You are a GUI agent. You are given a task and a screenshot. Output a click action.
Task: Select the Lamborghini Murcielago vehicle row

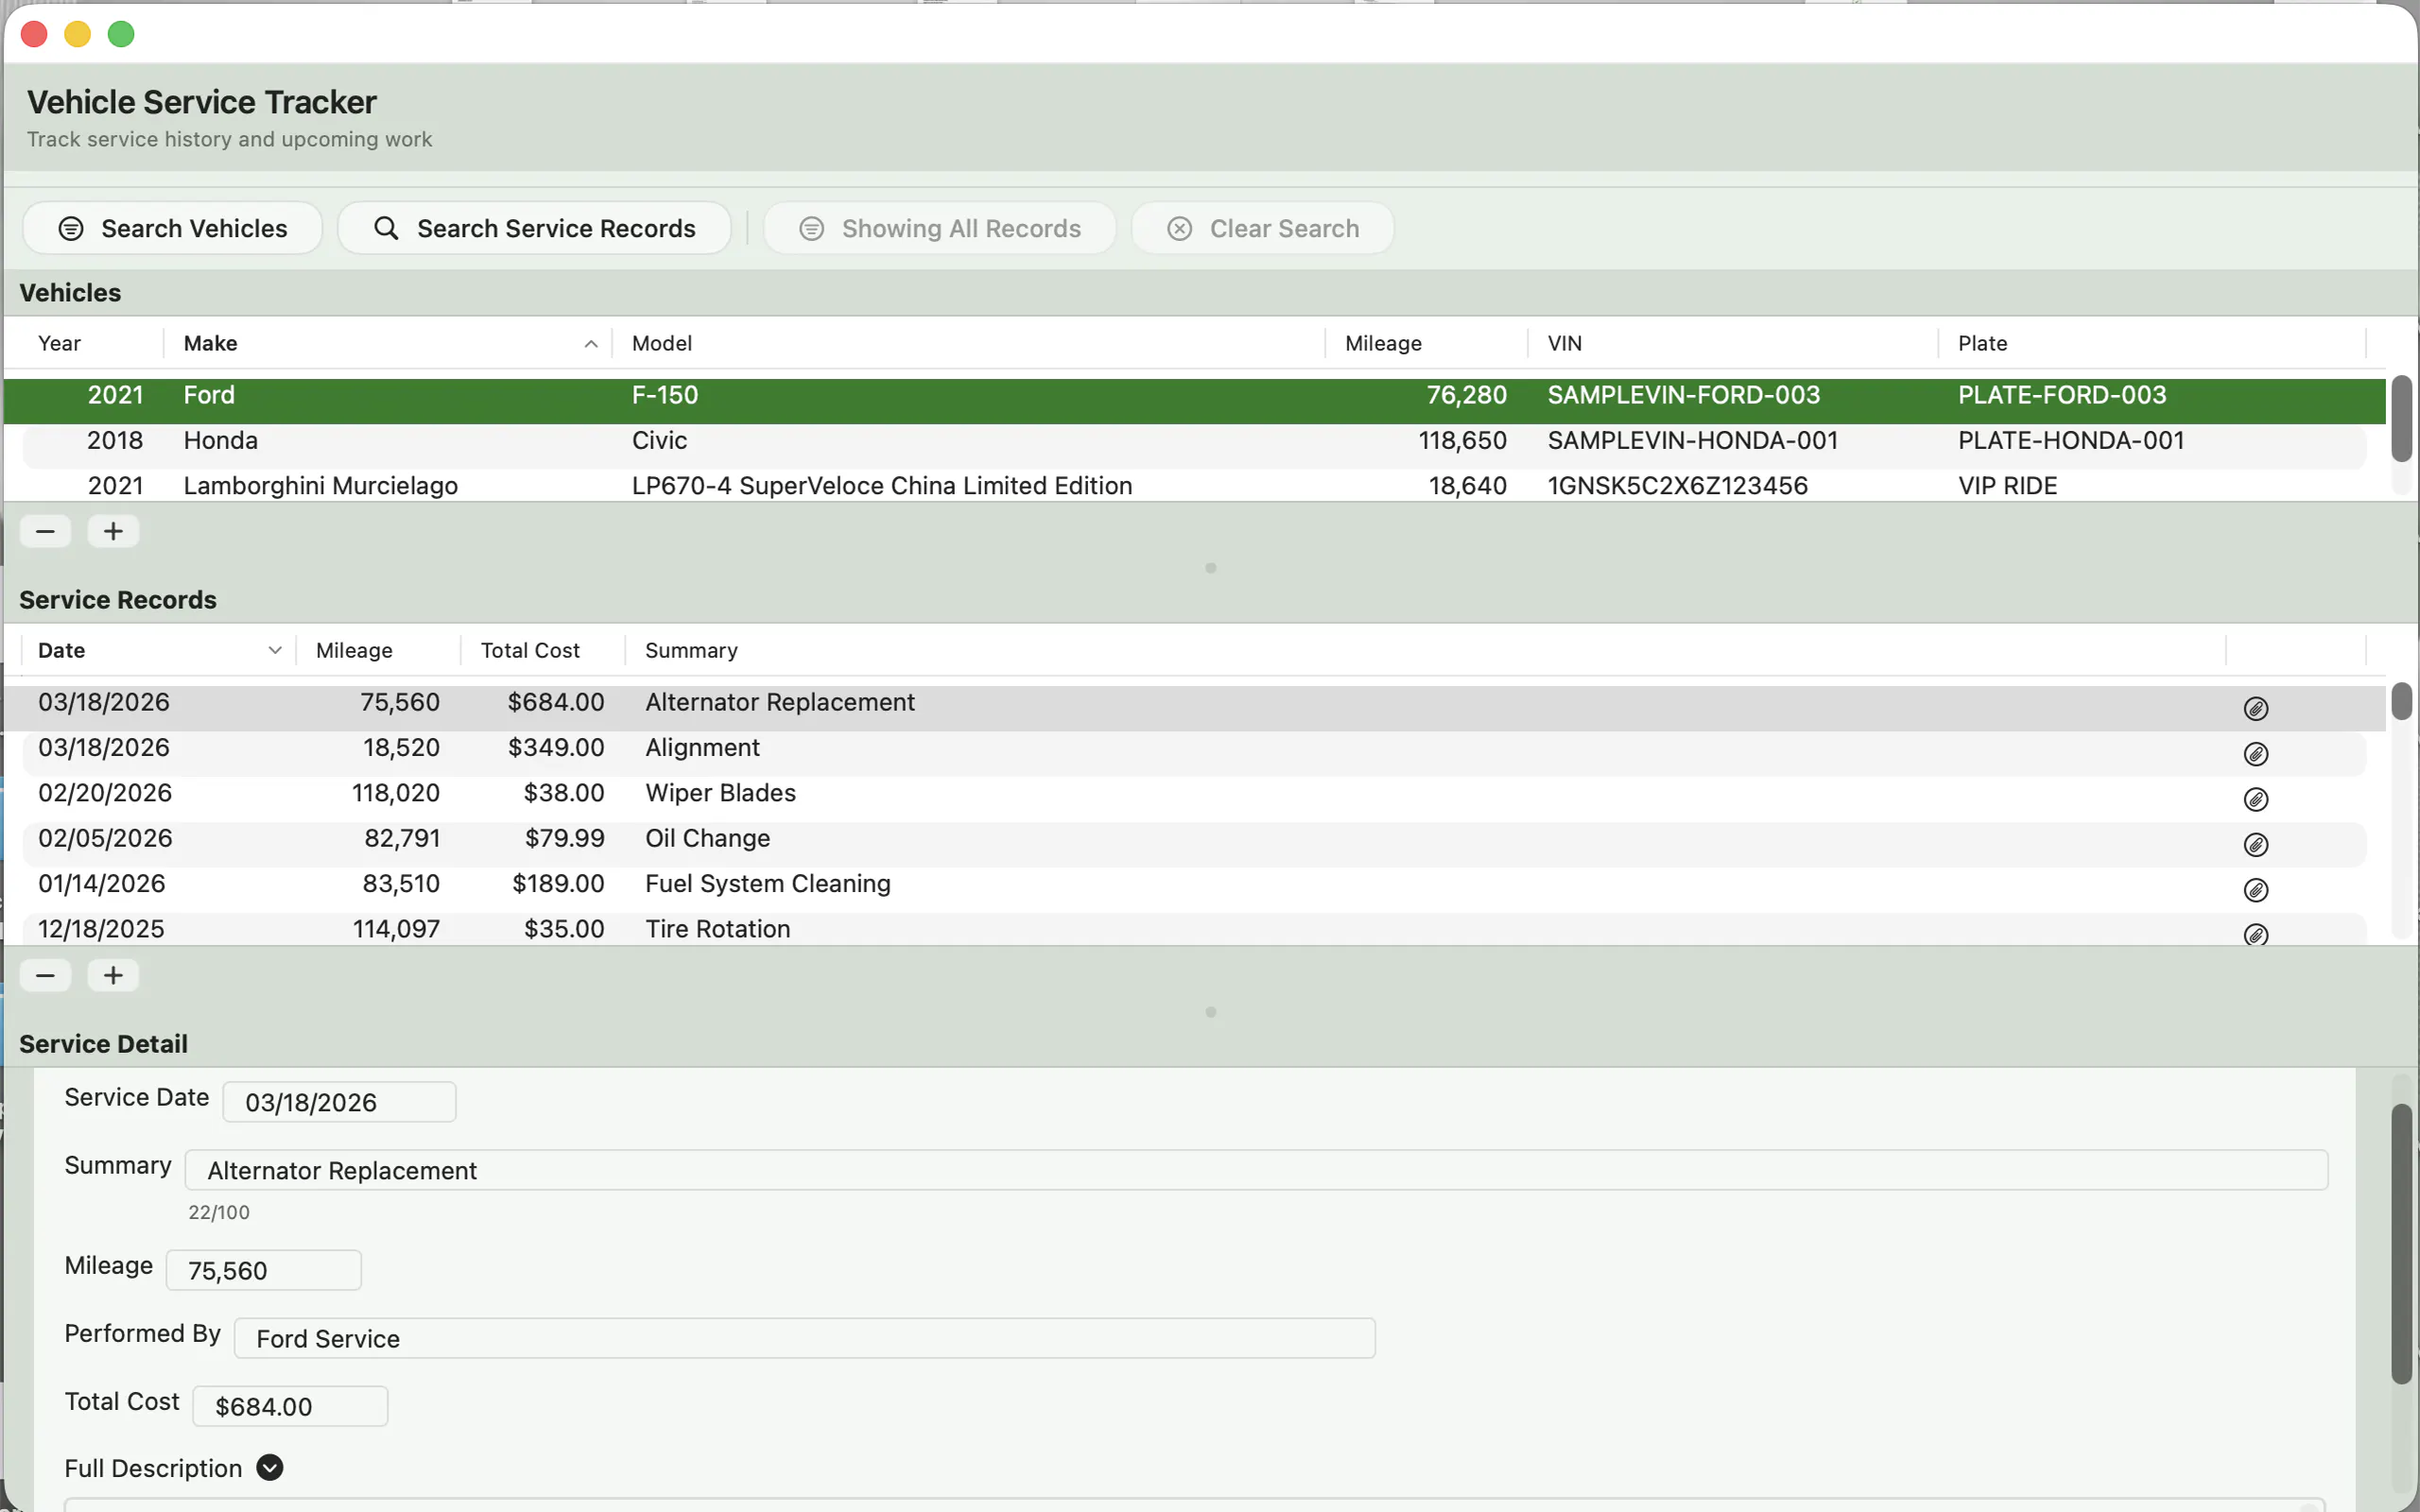click(x=1194, y=485)
